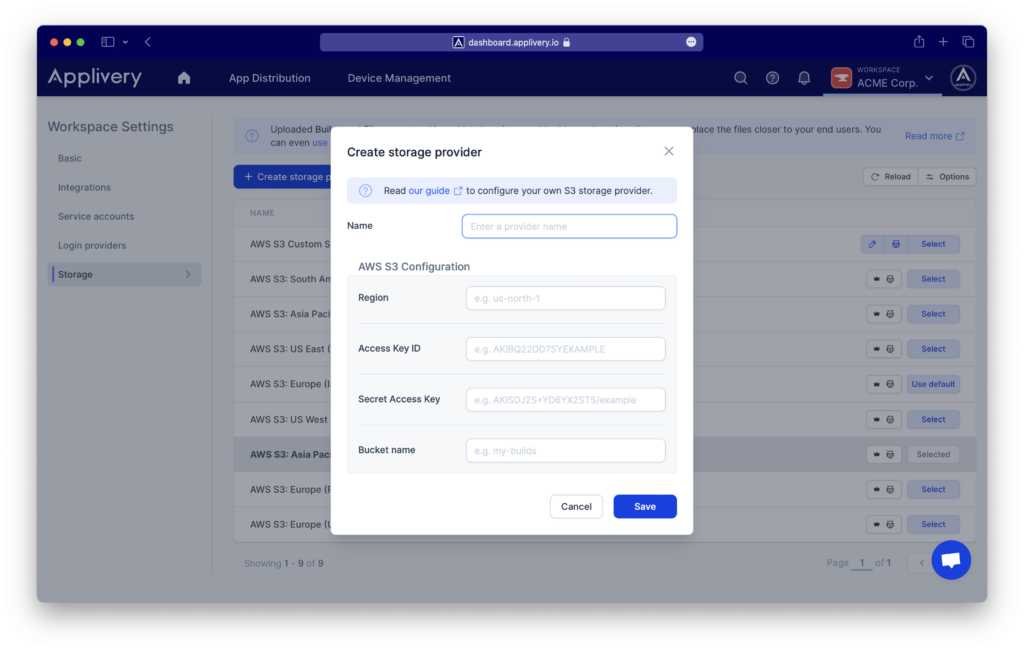This screenshot has height=651, width=1024.
Task: Click the bucket icon in AWS S3 Custom row
Action: 896,244
